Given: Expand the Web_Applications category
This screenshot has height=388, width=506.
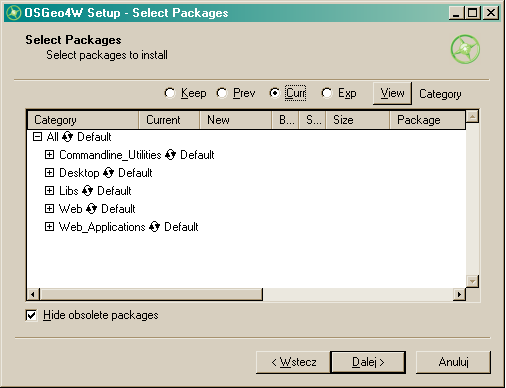Looking at the screenshot, I should pyautogui.click(x=49, y=226).
